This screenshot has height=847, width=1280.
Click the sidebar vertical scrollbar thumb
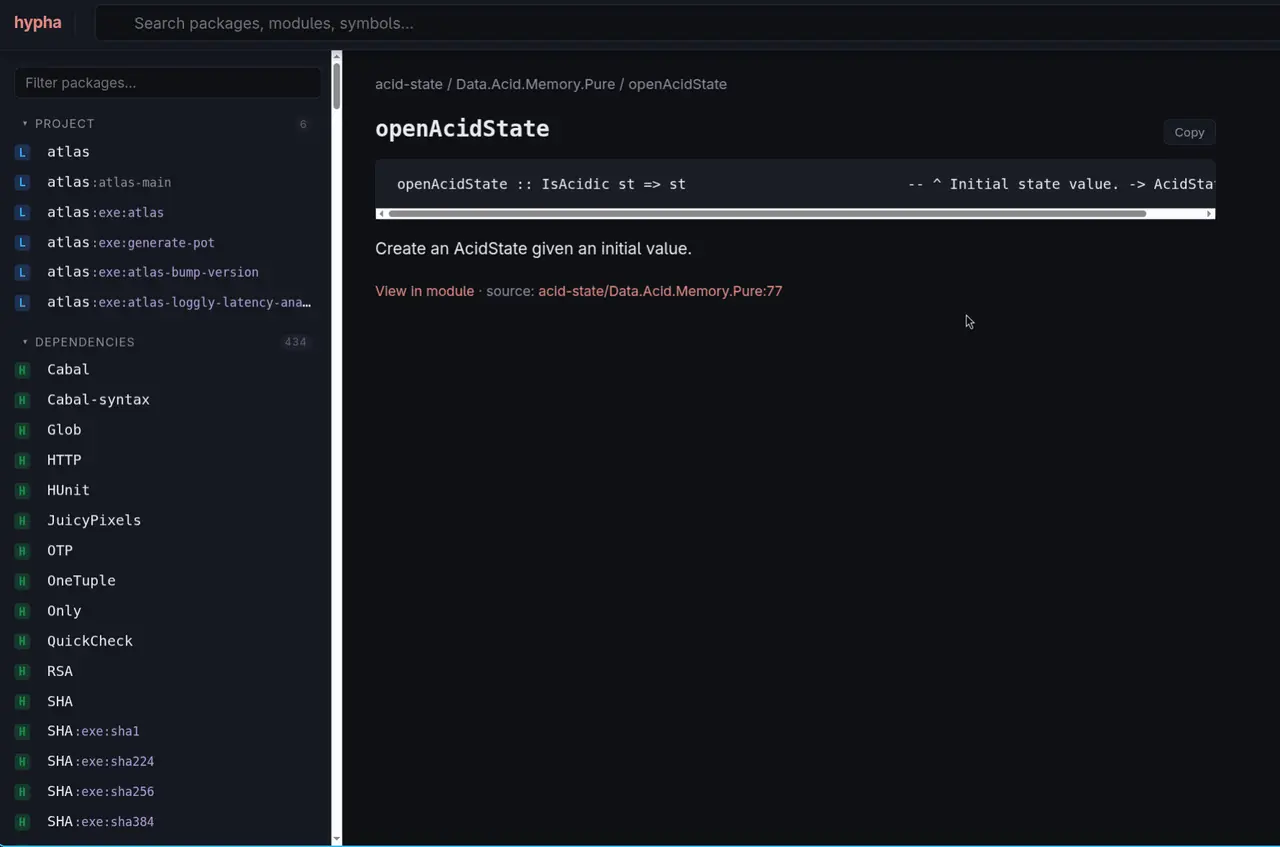click(x=337, y=86)
